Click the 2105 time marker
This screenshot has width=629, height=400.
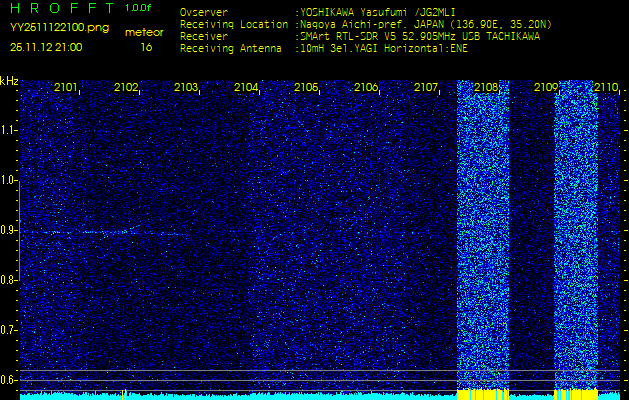(x=306, y=87)
